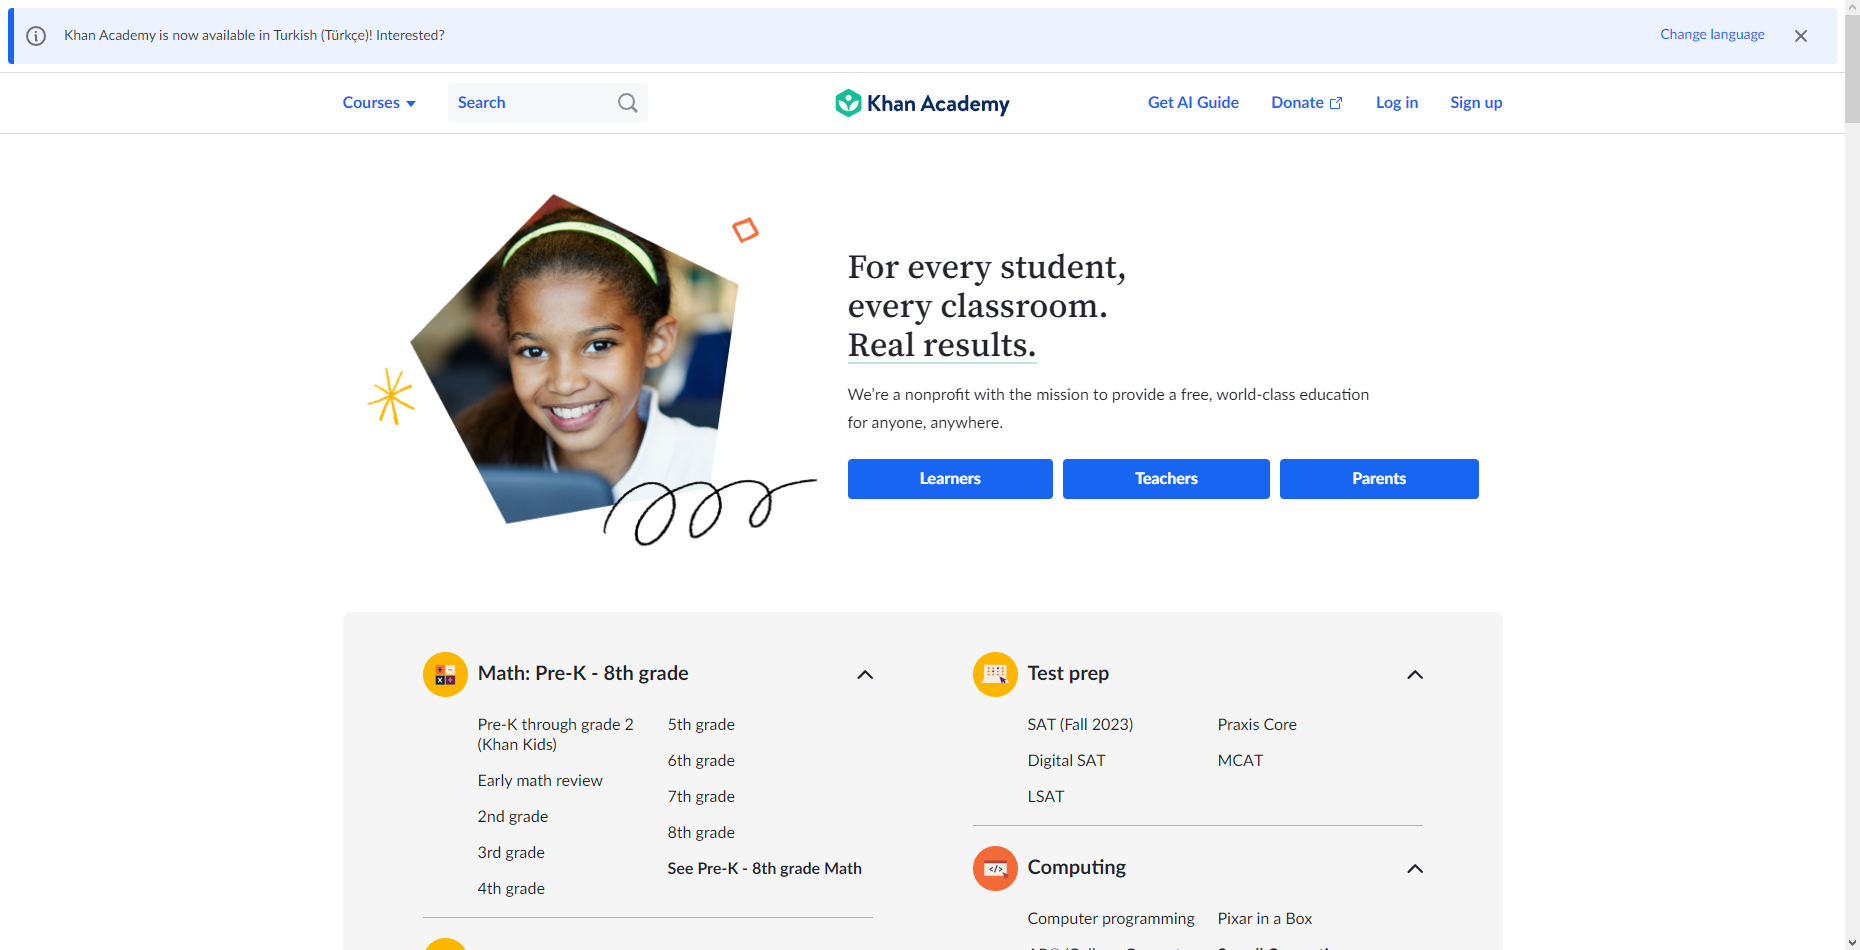This screenshot has width=1860, height=950.
Task: Open the 6th grade course
Action: (x=701, y=760)
